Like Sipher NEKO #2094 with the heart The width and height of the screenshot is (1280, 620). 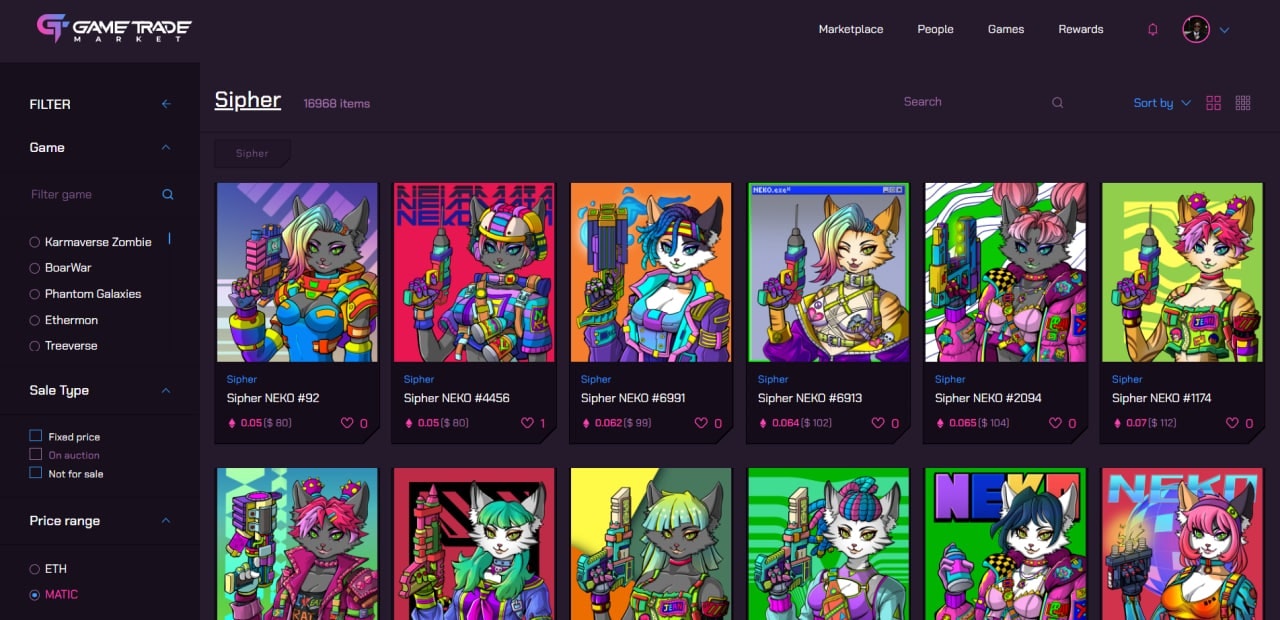(x=1055, y=423)
